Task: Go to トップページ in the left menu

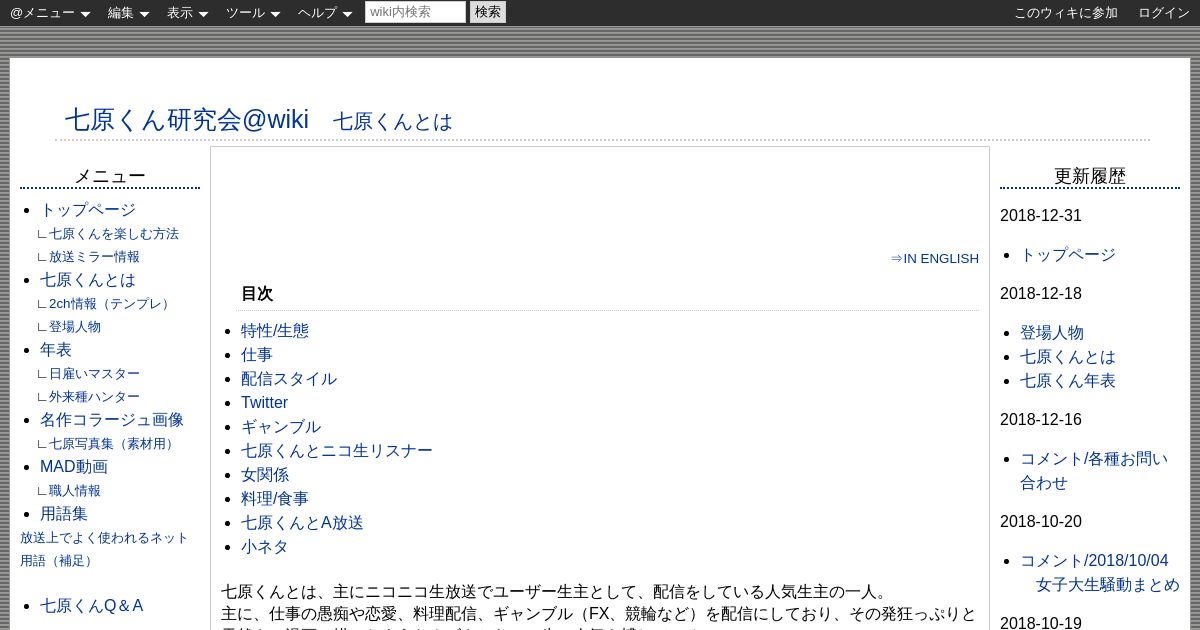Action: [x=88, y=210]
